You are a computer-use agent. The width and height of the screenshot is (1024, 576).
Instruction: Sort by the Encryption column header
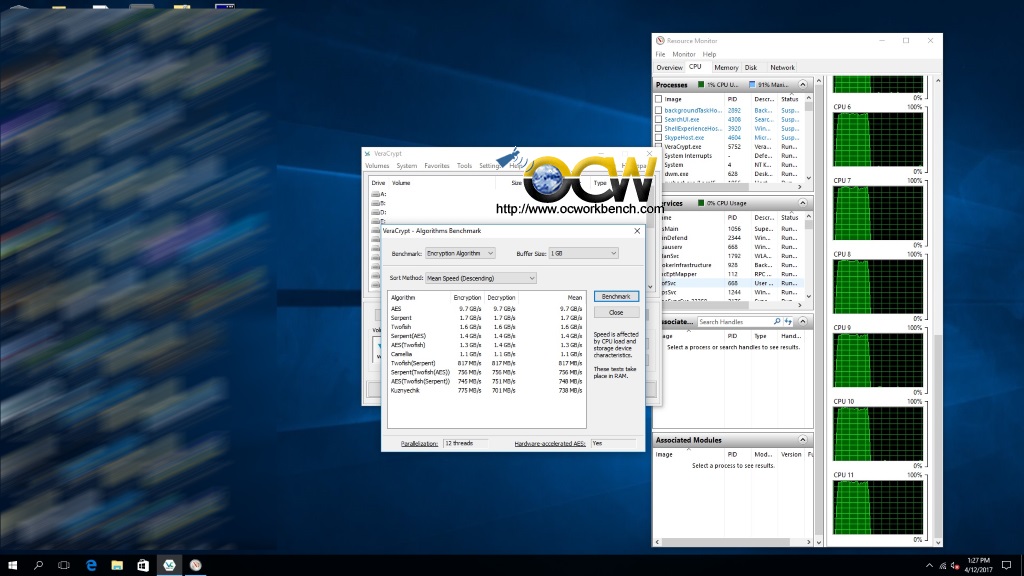tap(467, 298)
